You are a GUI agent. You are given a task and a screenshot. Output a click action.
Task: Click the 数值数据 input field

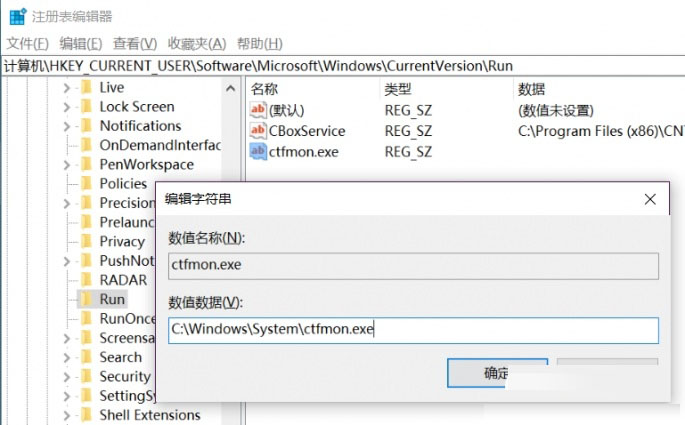413,330
